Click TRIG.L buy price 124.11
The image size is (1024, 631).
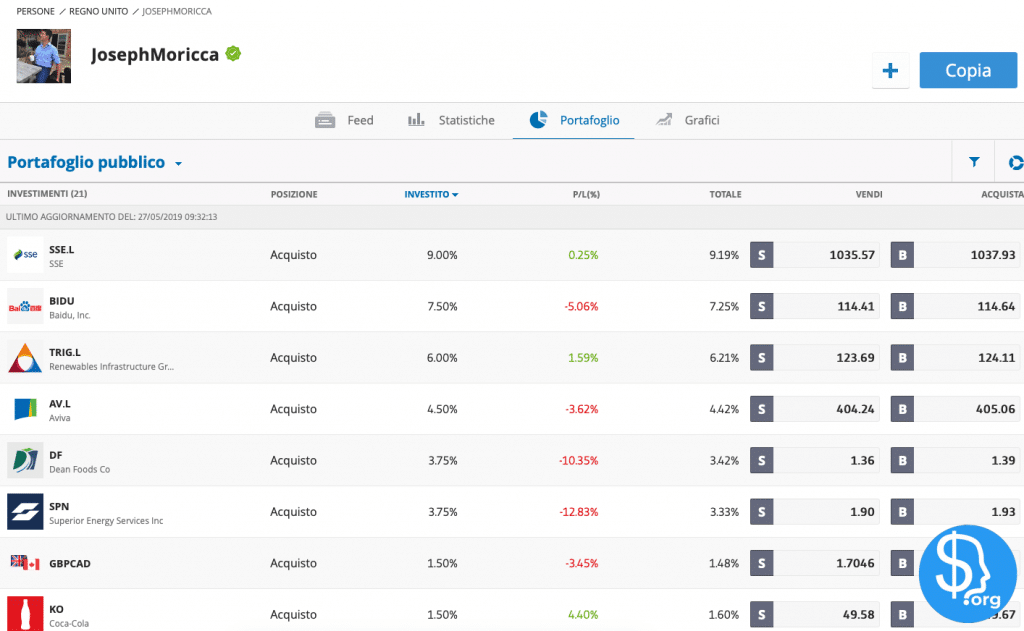tap(997, 358)
